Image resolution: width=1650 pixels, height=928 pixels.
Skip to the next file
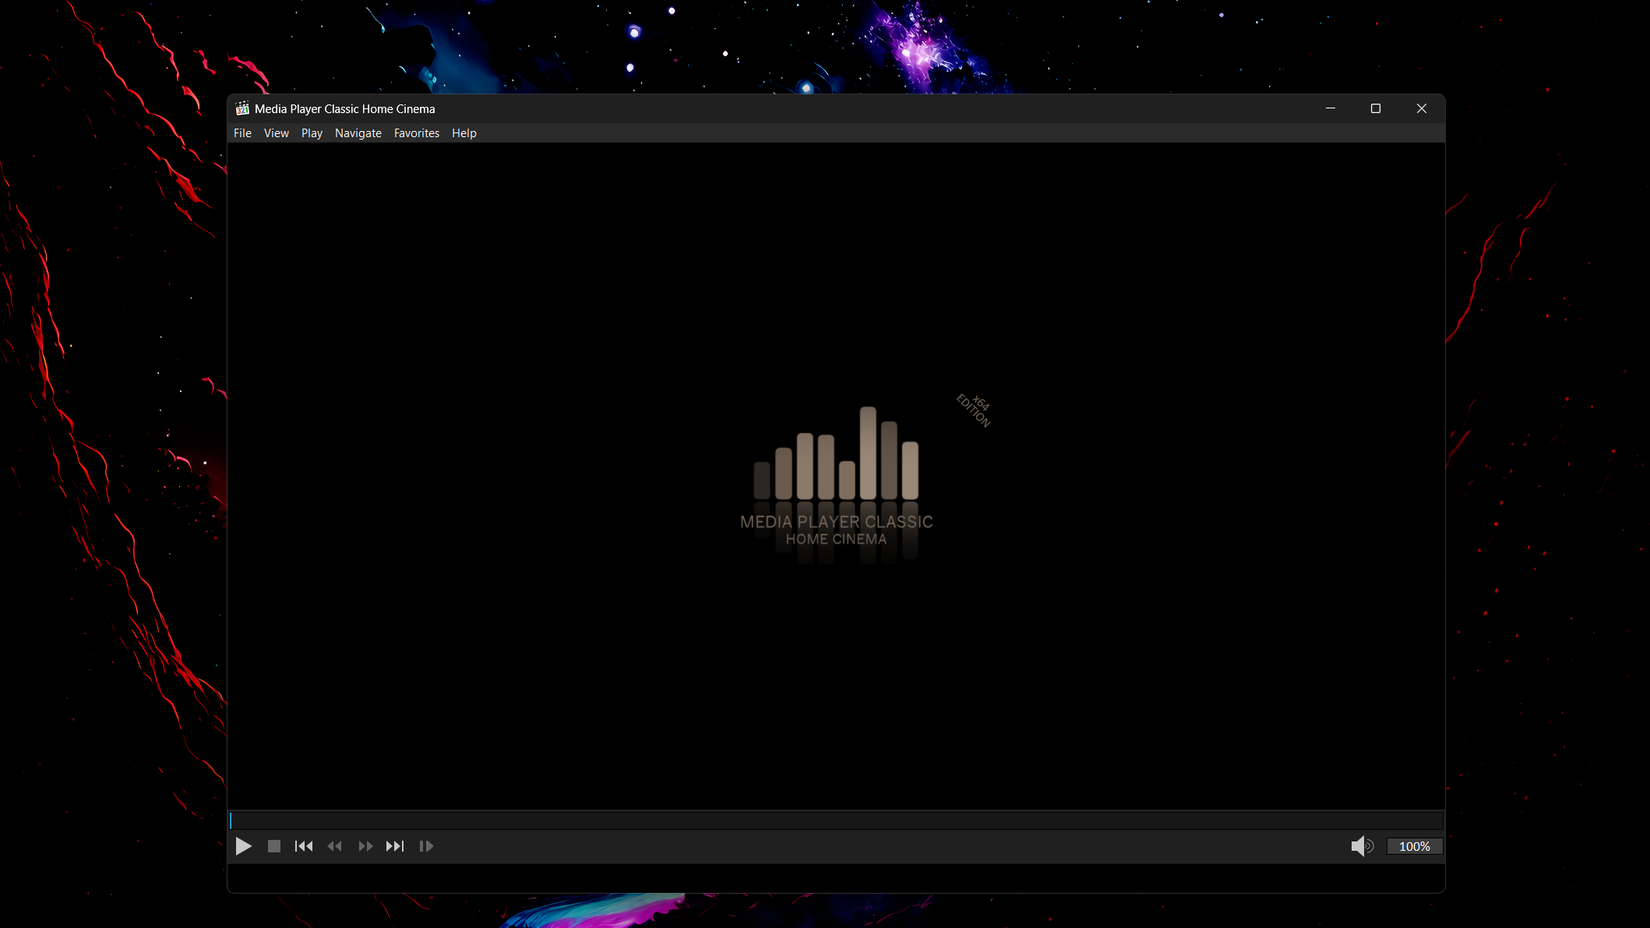pyautogui.click(x=395, y=846)
